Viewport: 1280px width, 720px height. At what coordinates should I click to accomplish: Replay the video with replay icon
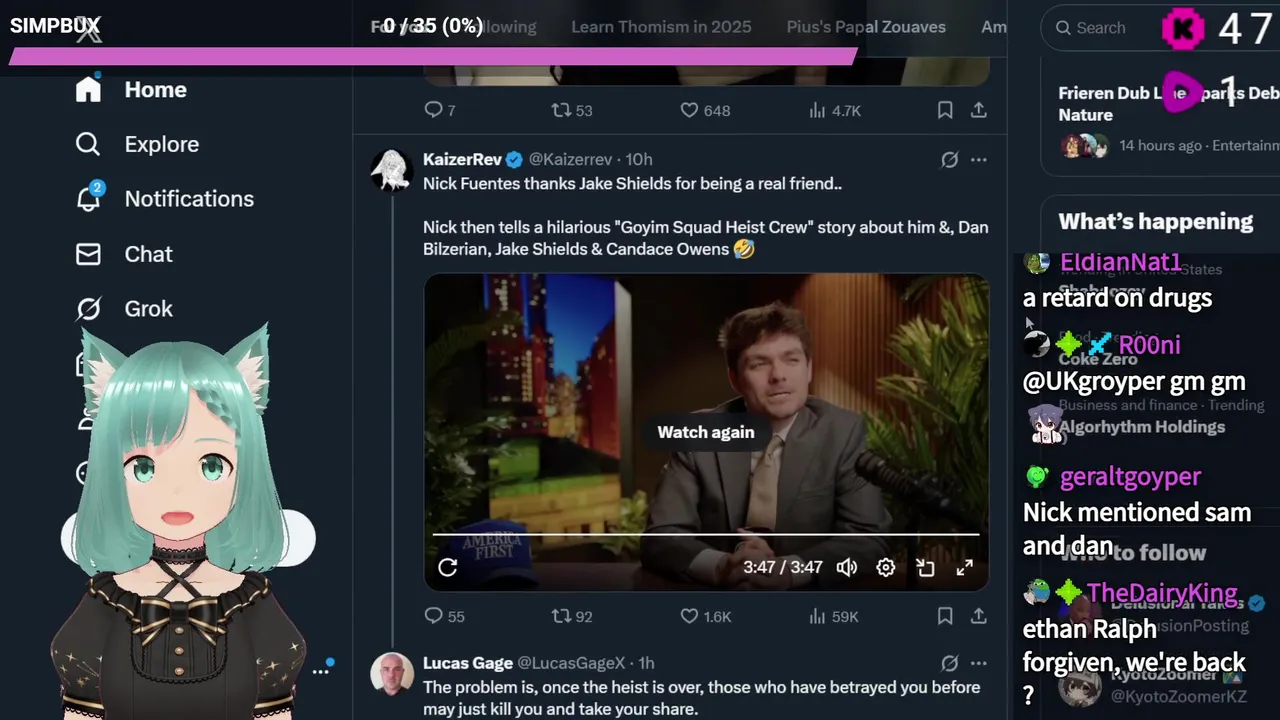click(448, 567)
